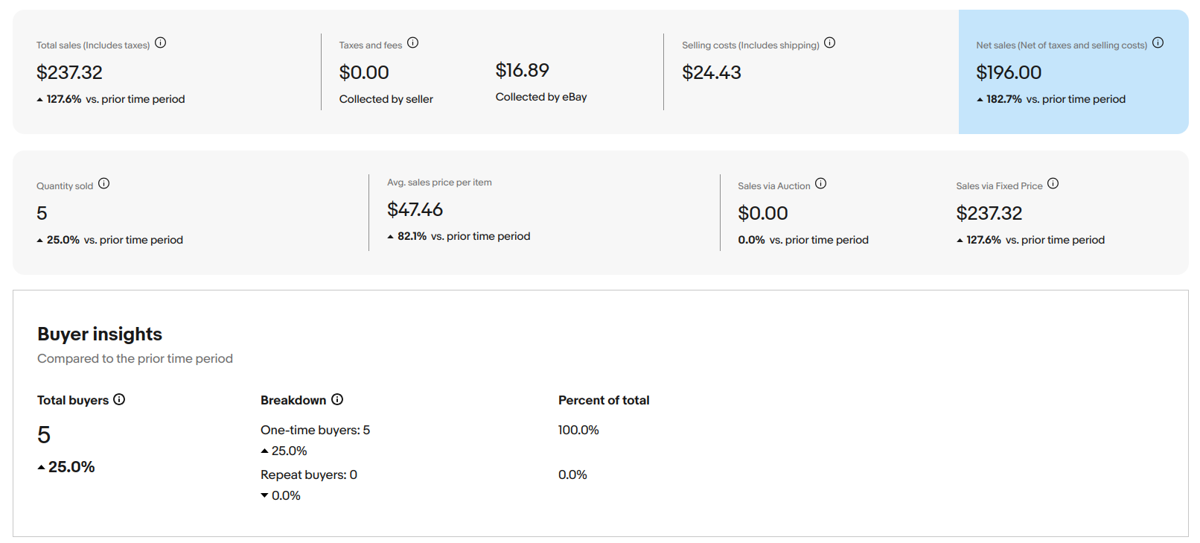The height and width of the screenshot is (543, 1200).
Task: Click the $24.43 selling costs value
Action: tap(711, 72)
